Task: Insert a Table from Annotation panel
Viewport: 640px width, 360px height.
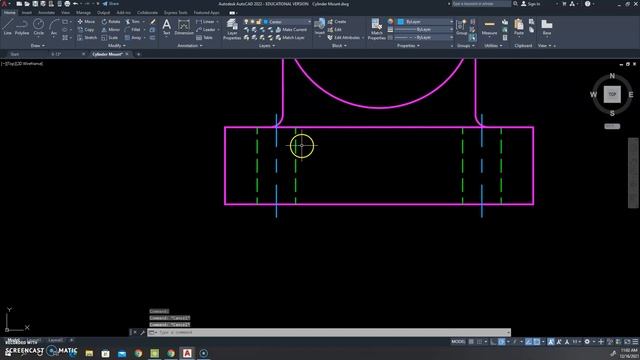Action: click(204, 38)
